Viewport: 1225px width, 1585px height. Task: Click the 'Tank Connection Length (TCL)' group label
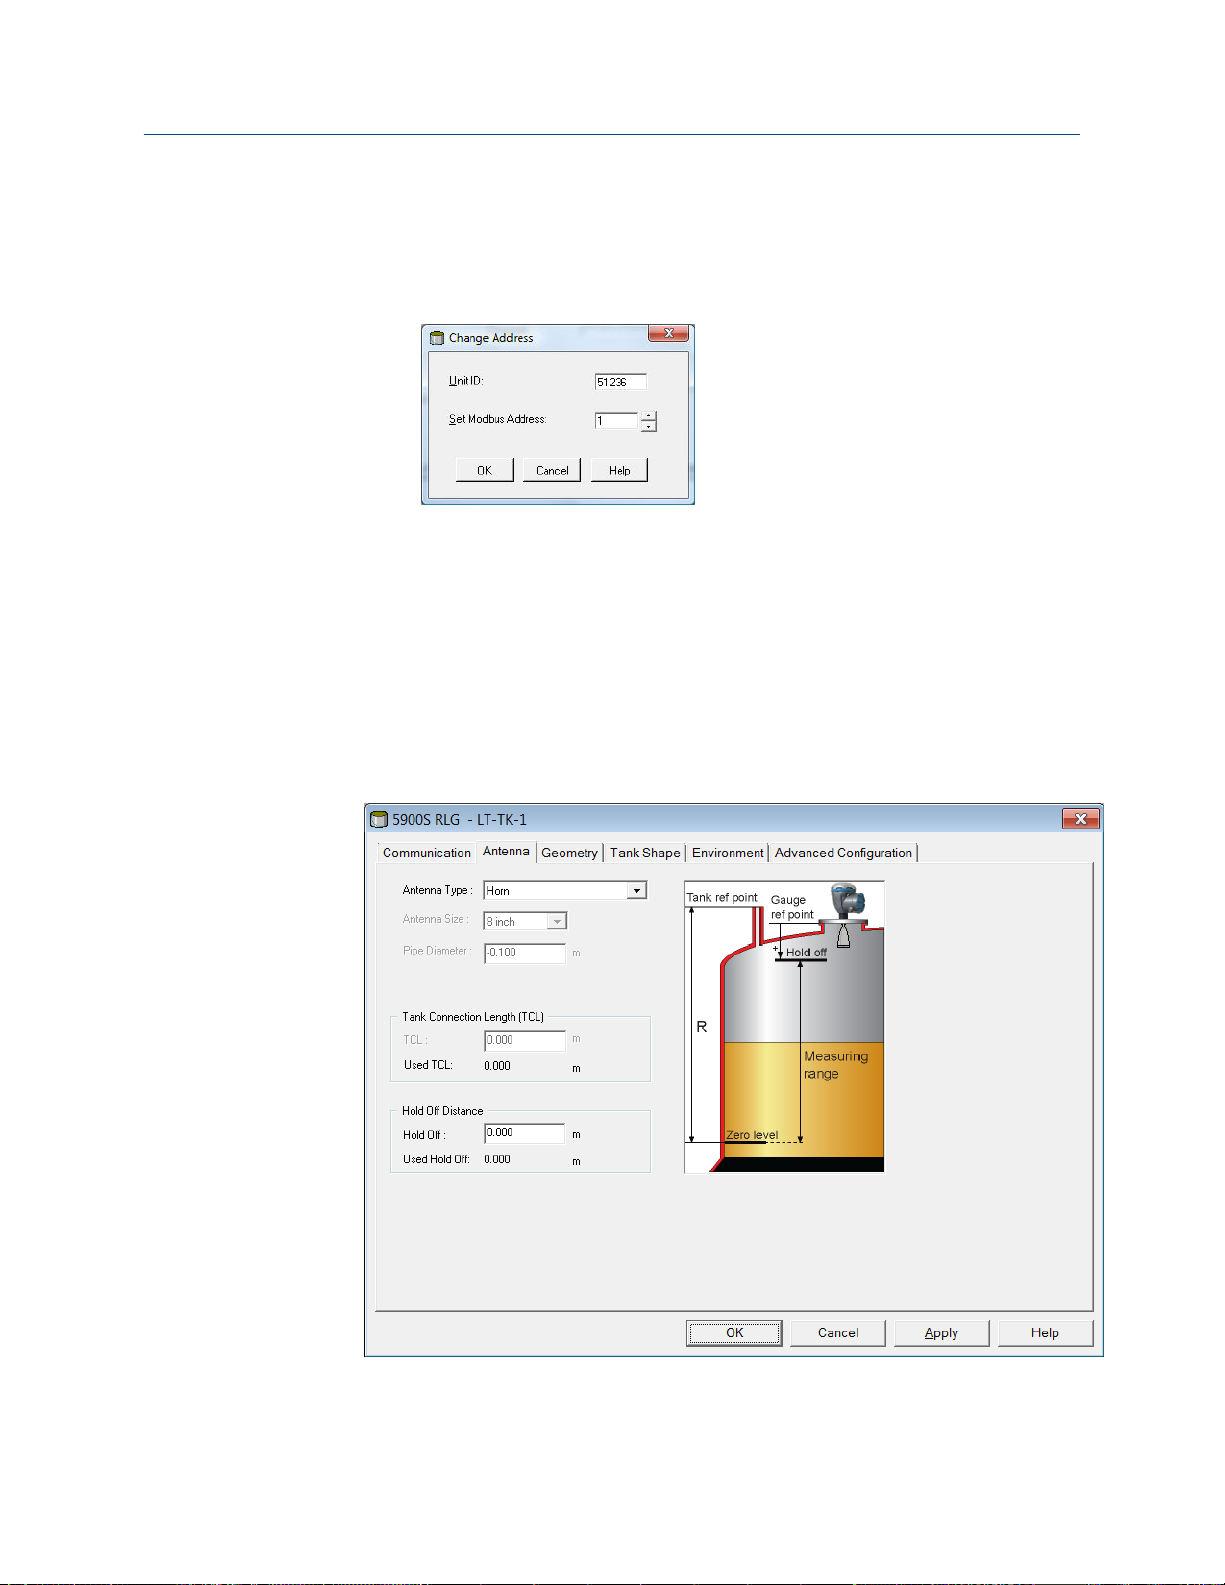473,1017
